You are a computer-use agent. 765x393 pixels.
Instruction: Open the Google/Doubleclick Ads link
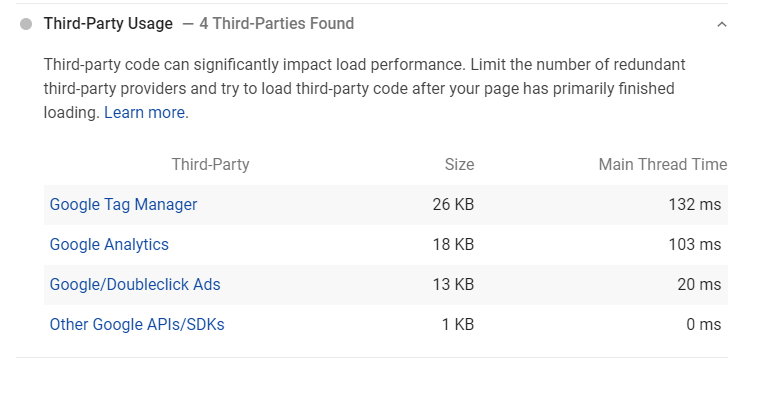click(x=135, y=284)
